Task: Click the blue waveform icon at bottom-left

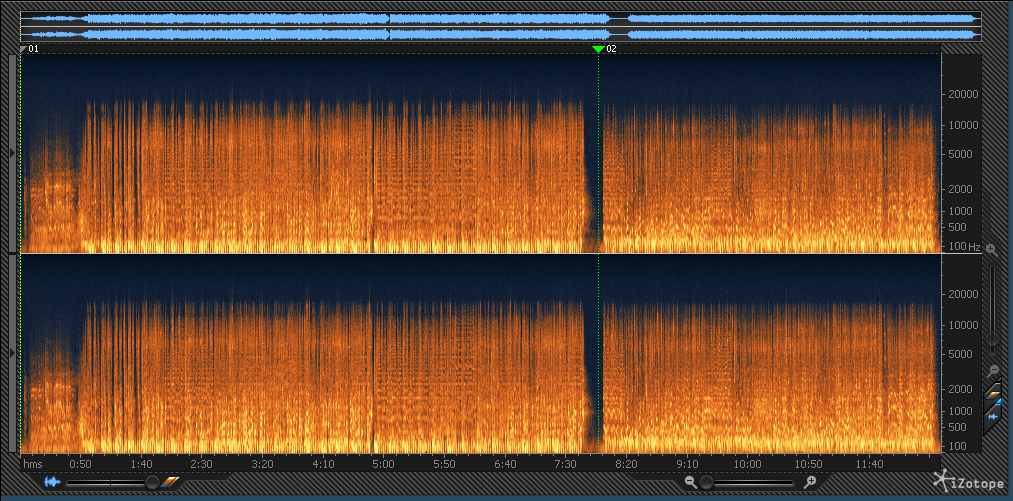Action: click(51, 482)
